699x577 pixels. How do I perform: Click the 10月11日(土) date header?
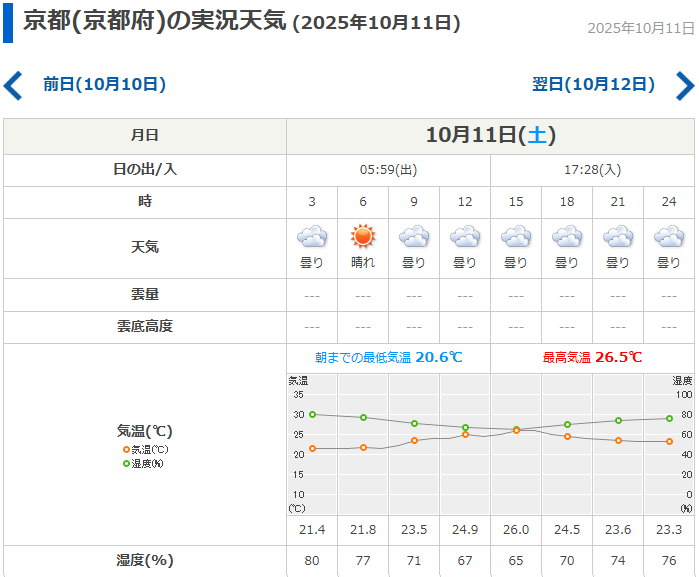(x=490, y=135)
